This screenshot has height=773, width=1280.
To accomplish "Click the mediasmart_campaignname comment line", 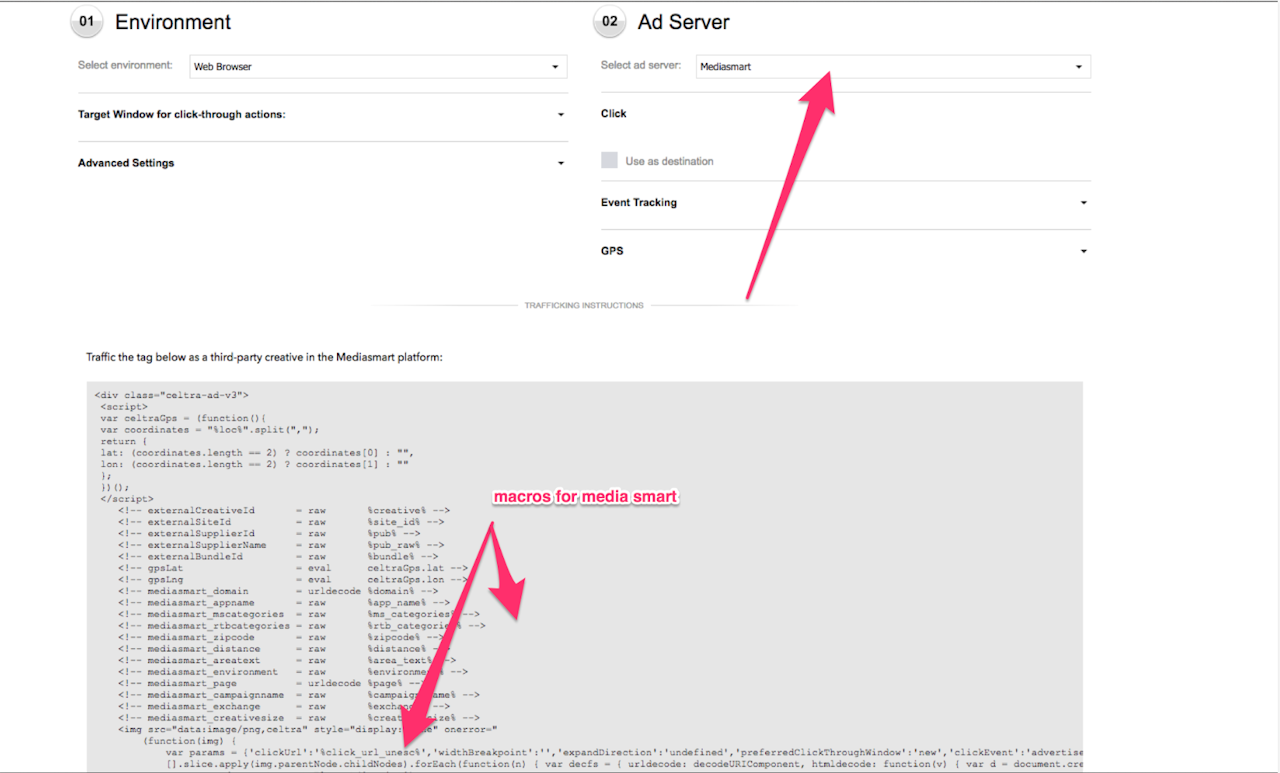I will pos(299,696).
